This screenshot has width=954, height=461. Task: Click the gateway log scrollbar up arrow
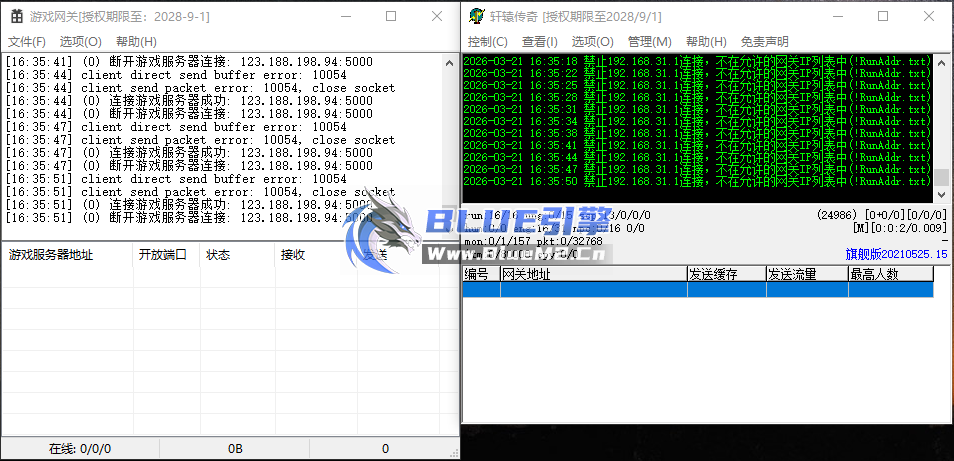pyautogui.click(x=449, y=62)
